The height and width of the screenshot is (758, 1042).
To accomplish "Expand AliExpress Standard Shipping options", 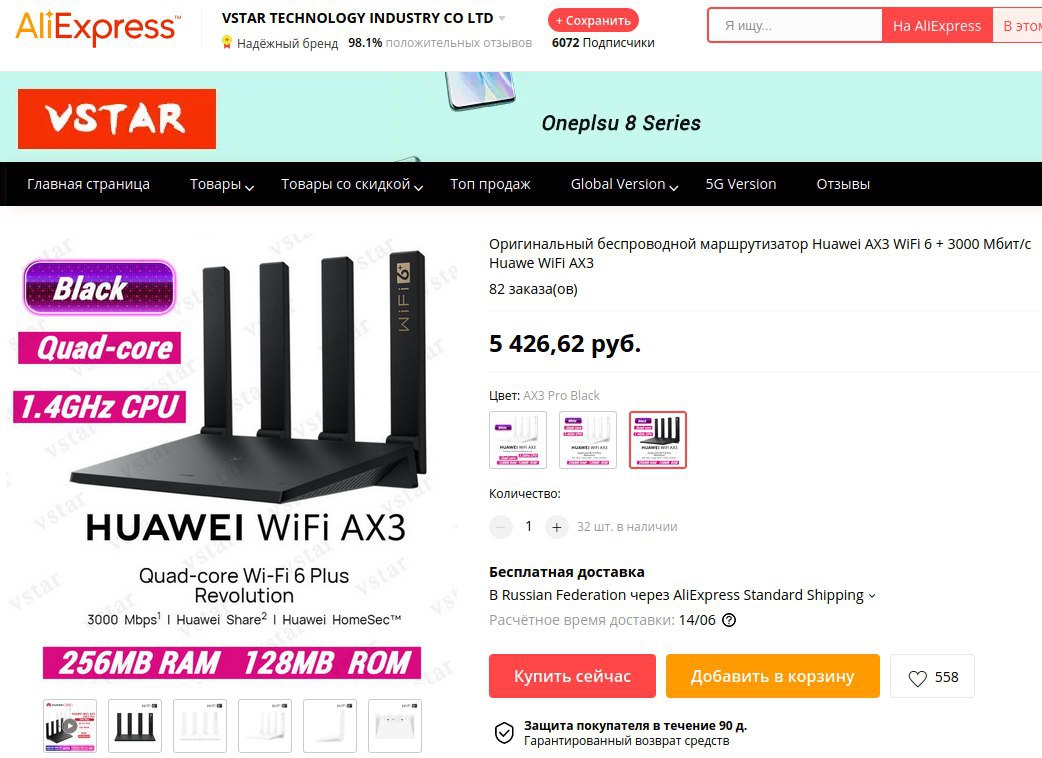I will point(872,596).
